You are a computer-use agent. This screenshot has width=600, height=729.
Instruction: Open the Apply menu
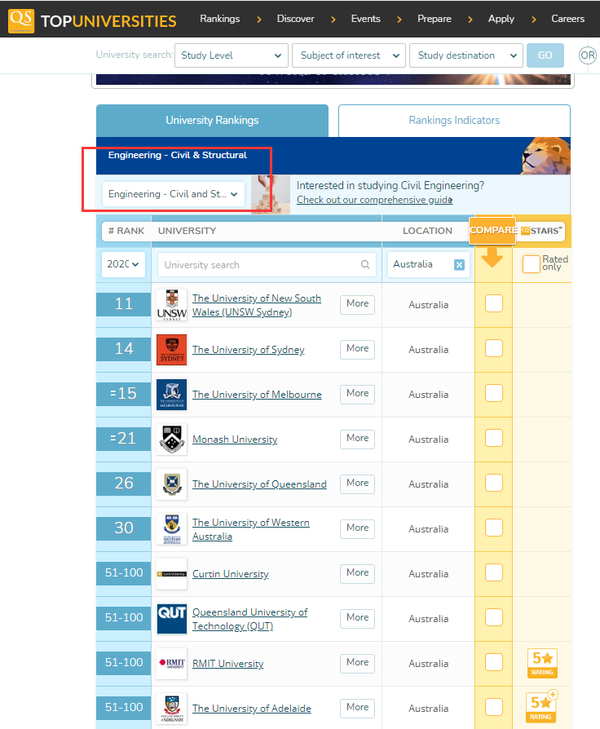pyautogui.click(x=501, y=19)
